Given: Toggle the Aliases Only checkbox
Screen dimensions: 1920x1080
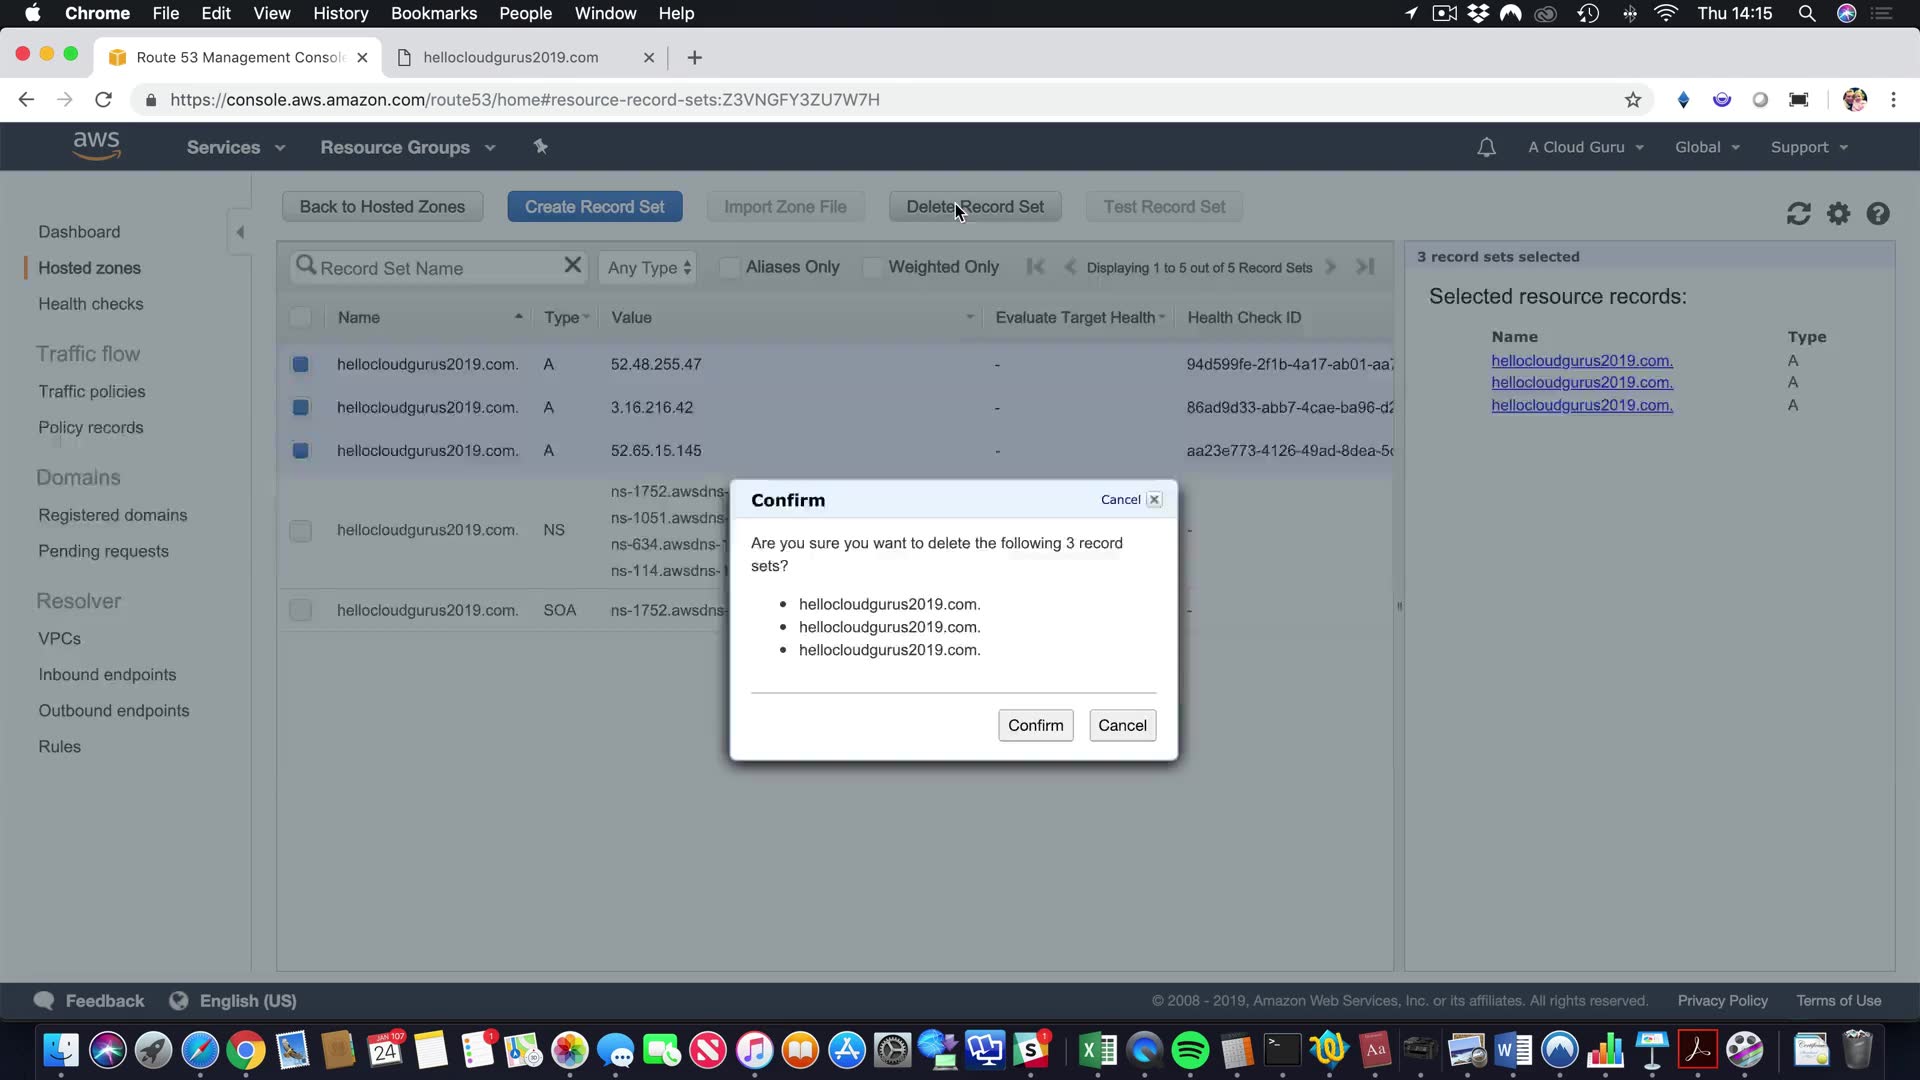Looking at the screenshot, I should [730, 268].
